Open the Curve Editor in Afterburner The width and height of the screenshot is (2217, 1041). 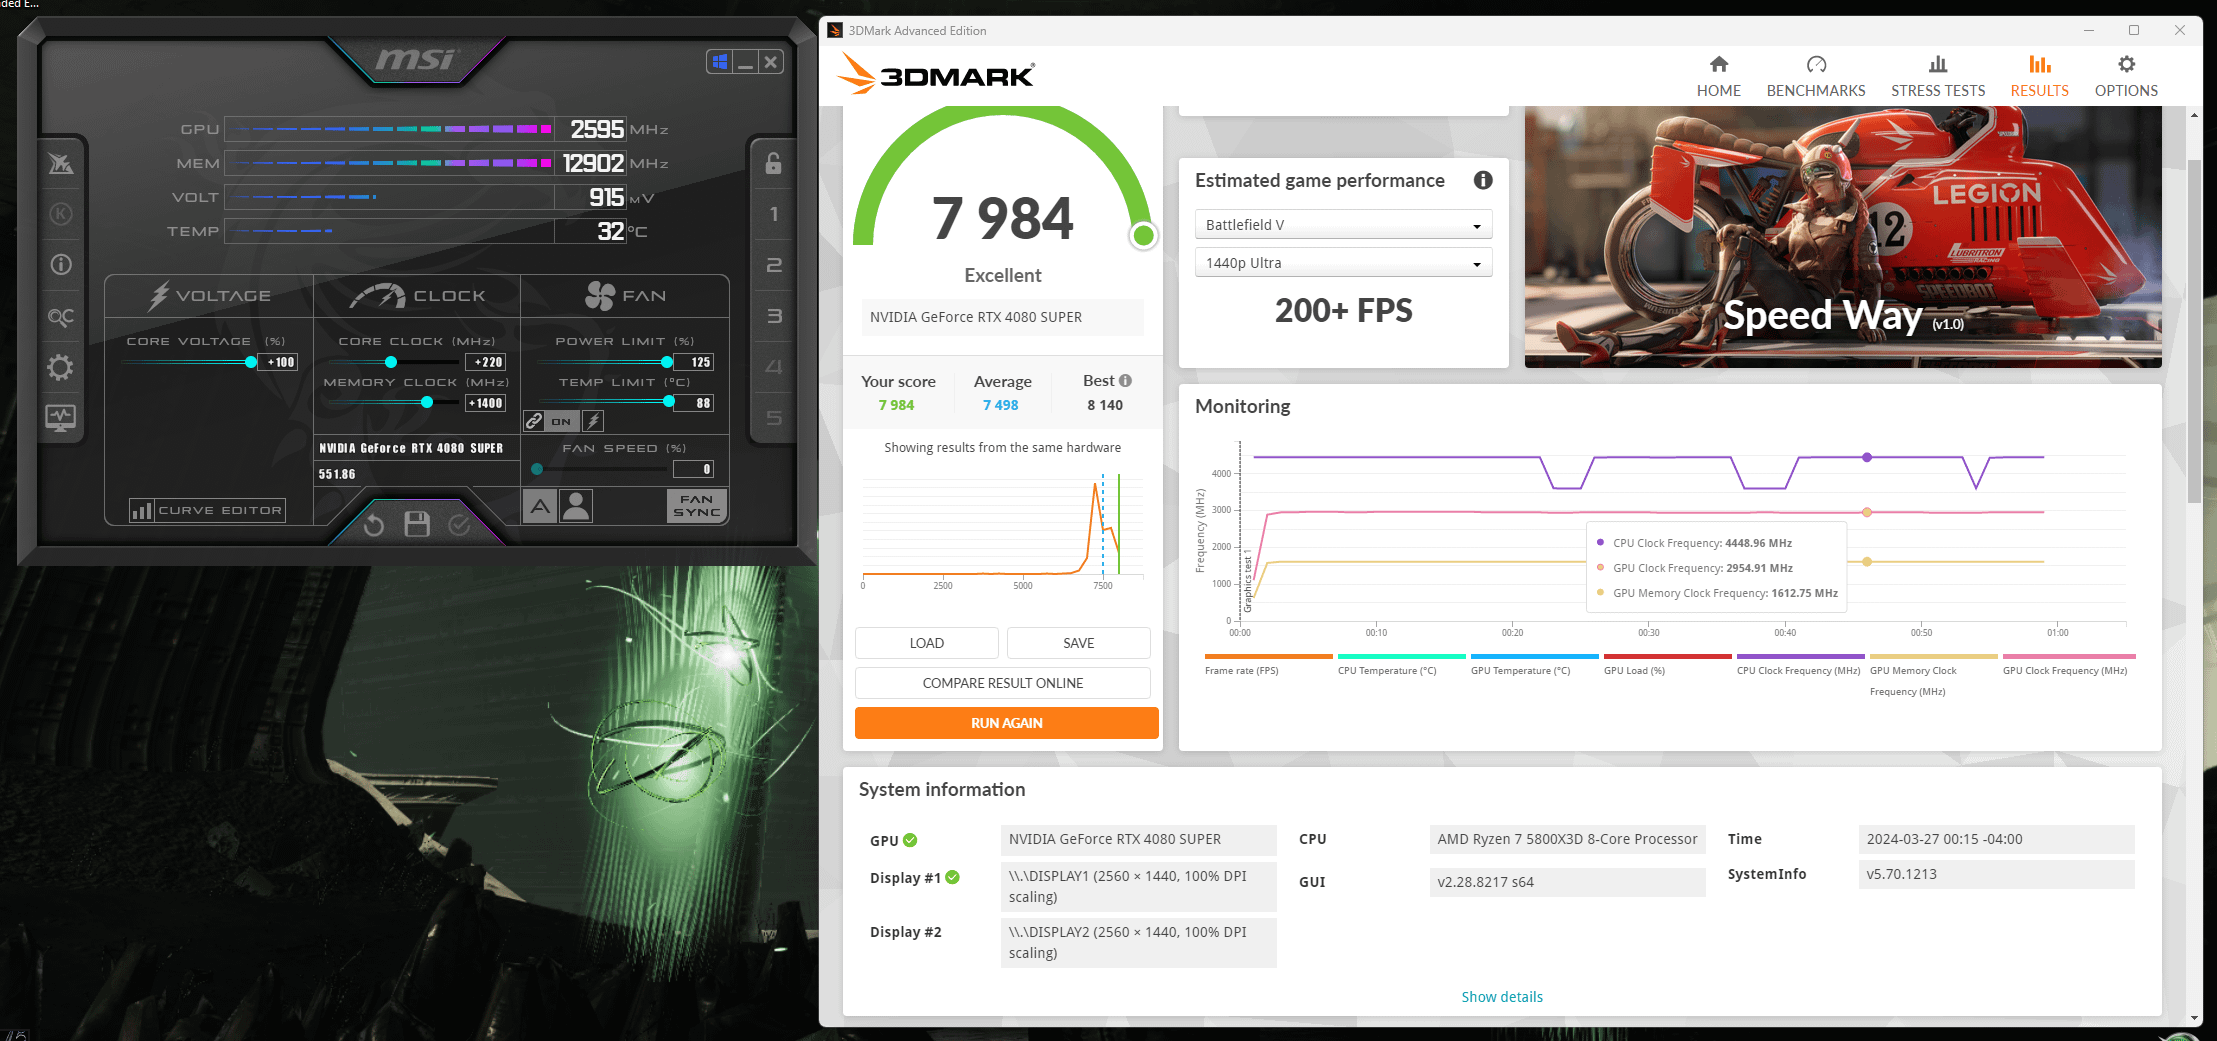208,510
